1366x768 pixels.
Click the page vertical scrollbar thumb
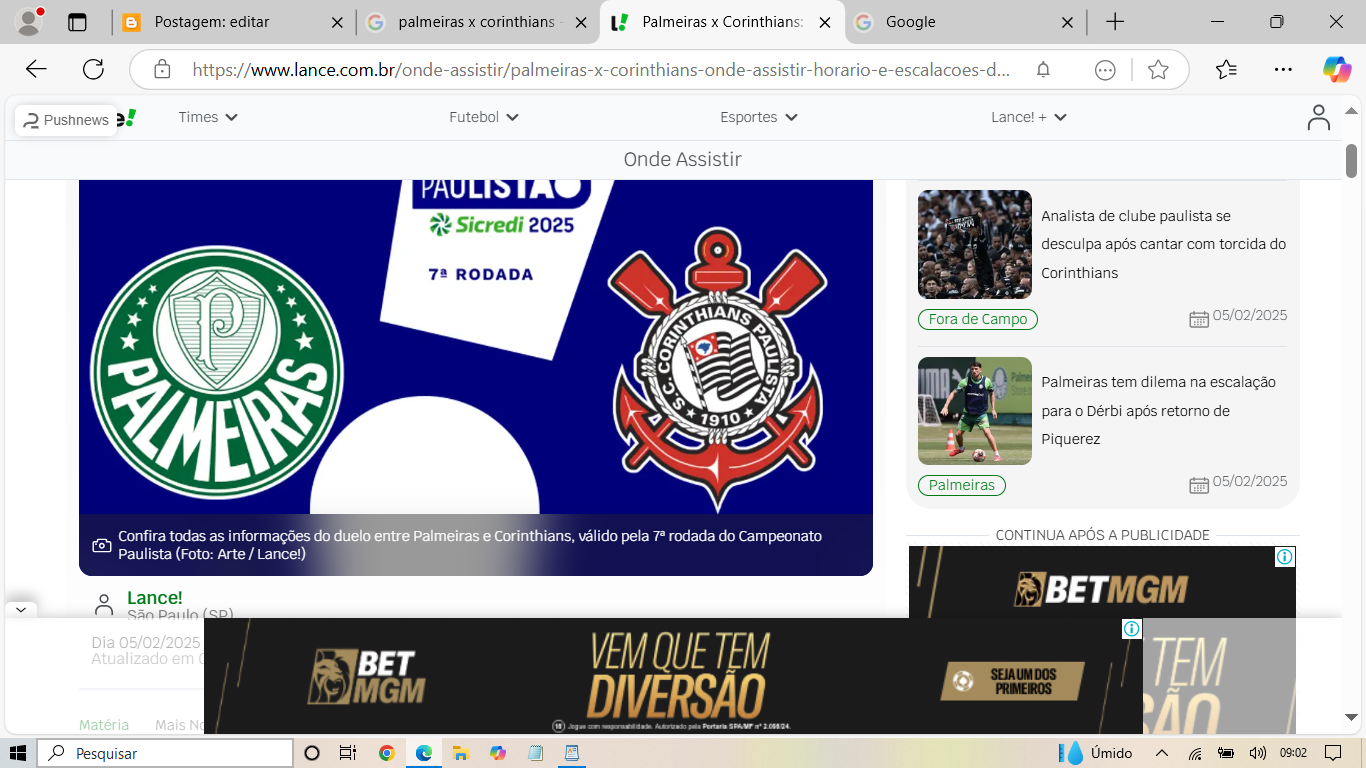[1351, 160]
